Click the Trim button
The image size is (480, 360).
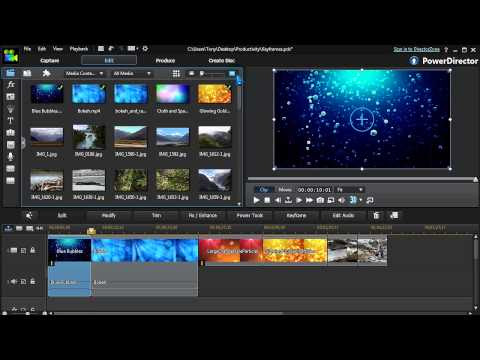(156, 215)
